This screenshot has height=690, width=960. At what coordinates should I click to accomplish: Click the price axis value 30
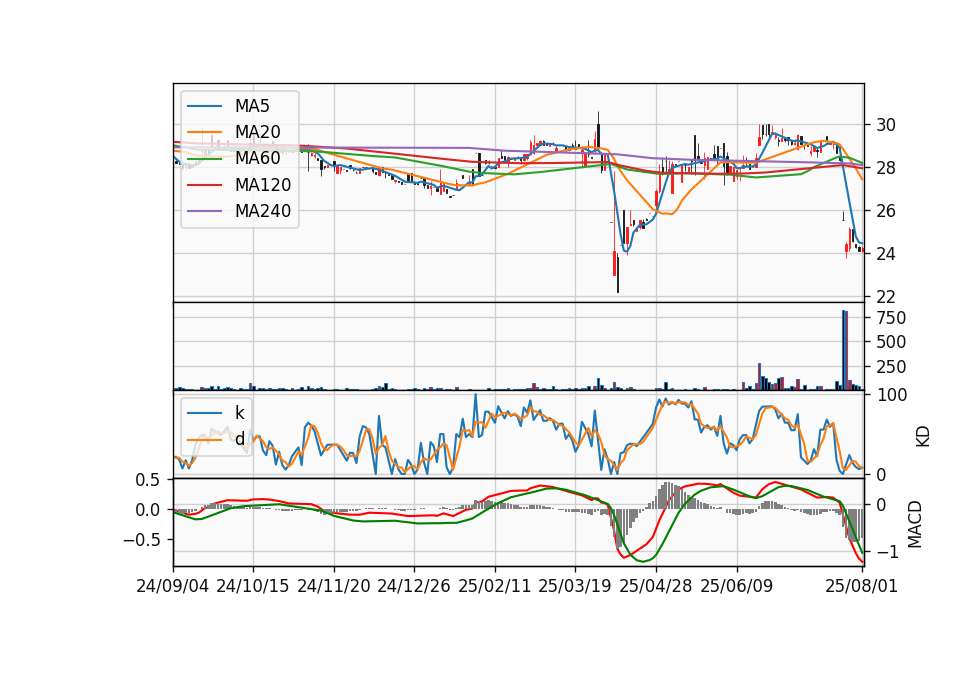(x=885, y=125)
